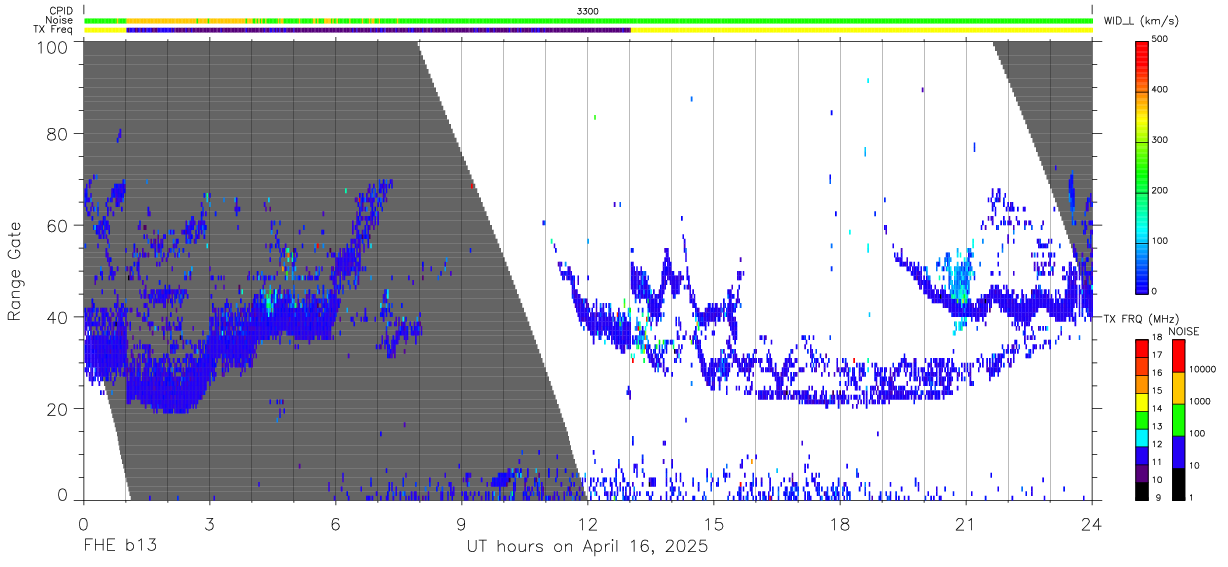Image resolution: width=1228 pixels, height=567 pixels.
Task: Click the 1 label on the NOISE legend
Action: (1190, 497)
